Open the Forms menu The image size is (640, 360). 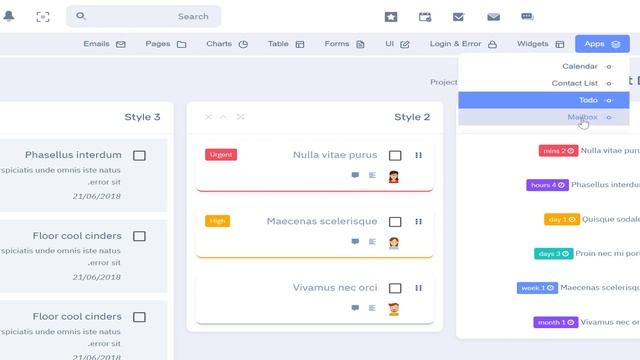[344, 44]
